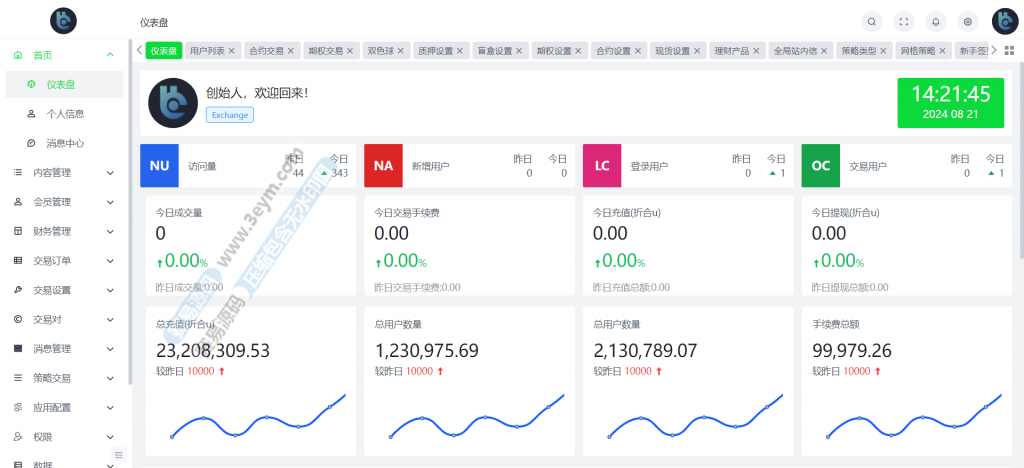Open the settings gear icon
This screenshot has height=468, width=1024.
[x=967, y=21]
